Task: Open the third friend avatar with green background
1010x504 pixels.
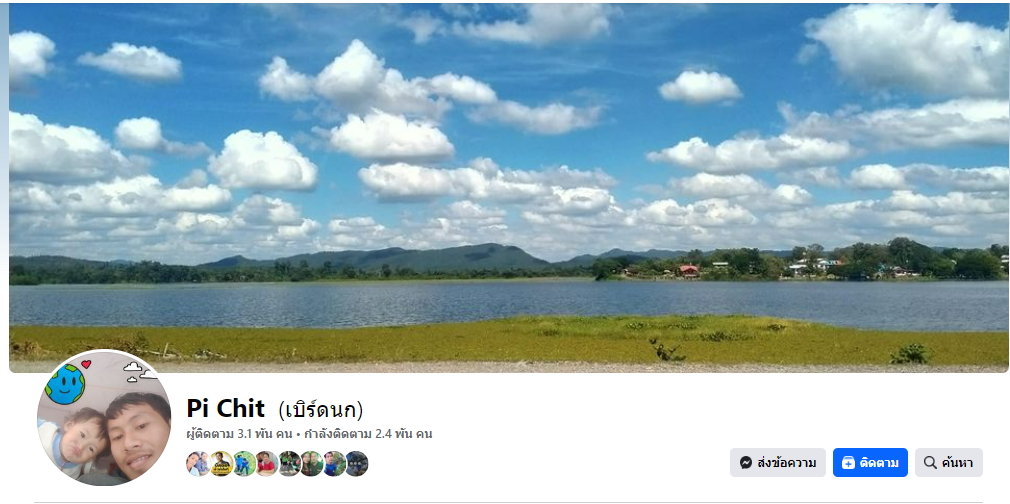Action: click(x=244, y=463)
